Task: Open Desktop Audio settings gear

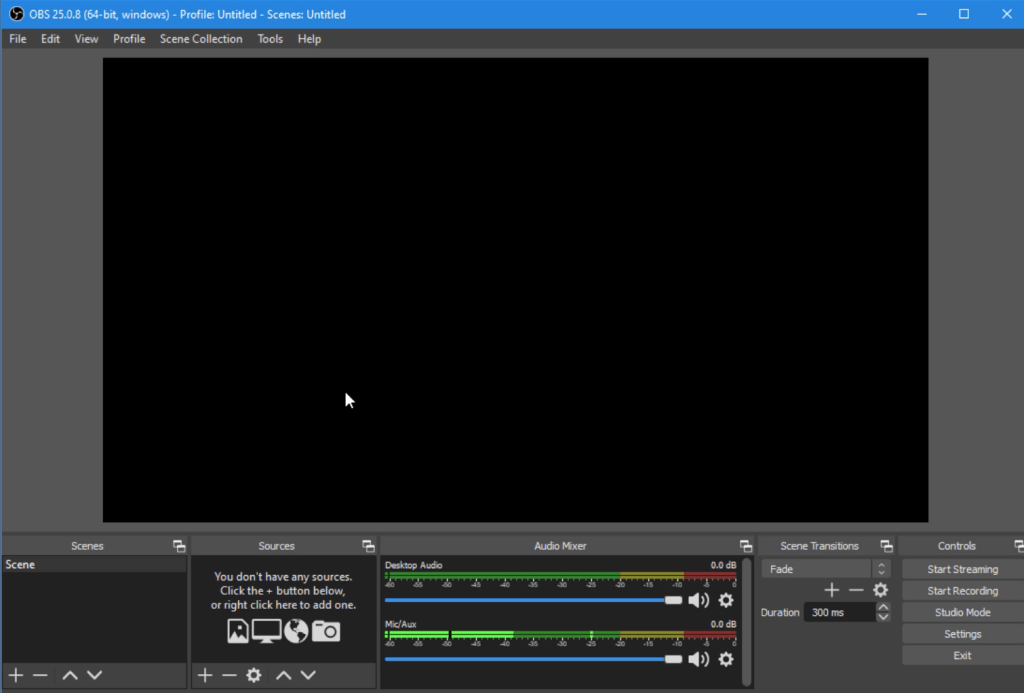Action: pyautogui.click(x=726, y=600)
